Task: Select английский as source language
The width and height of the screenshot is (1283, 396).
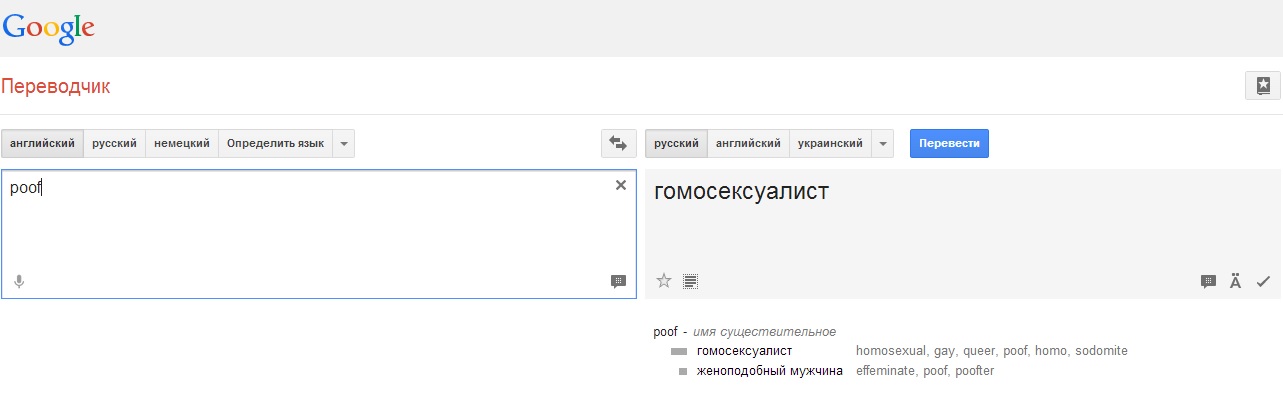Action: click(x=42, y=144)
